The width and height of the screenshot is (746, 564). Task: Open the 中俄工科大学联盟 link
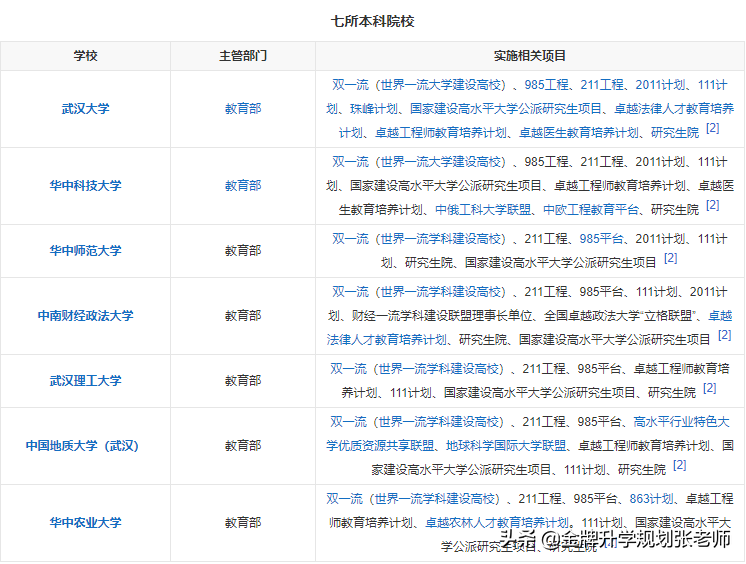coord(483,209)
